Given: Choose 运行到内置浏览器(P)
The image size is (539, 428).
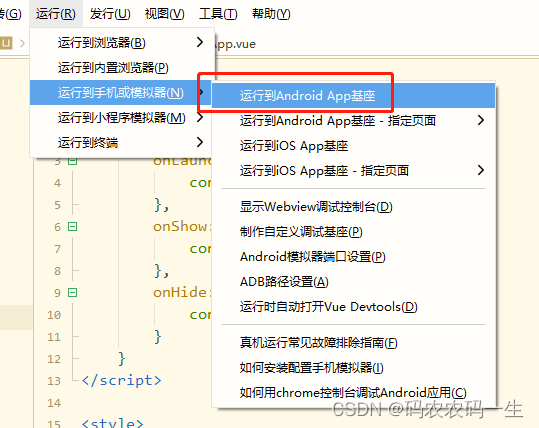Looking at the screenshot, I should (122, 67).
